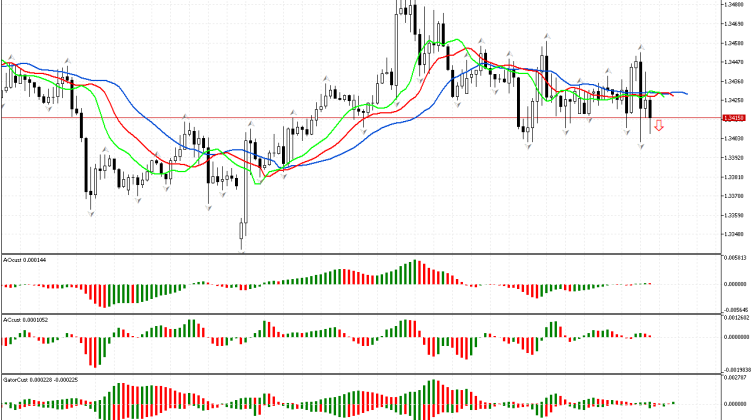The width and height of the screenshot is (752, 420).
Task: Select the horizontal red price level line
Action: 300,118
